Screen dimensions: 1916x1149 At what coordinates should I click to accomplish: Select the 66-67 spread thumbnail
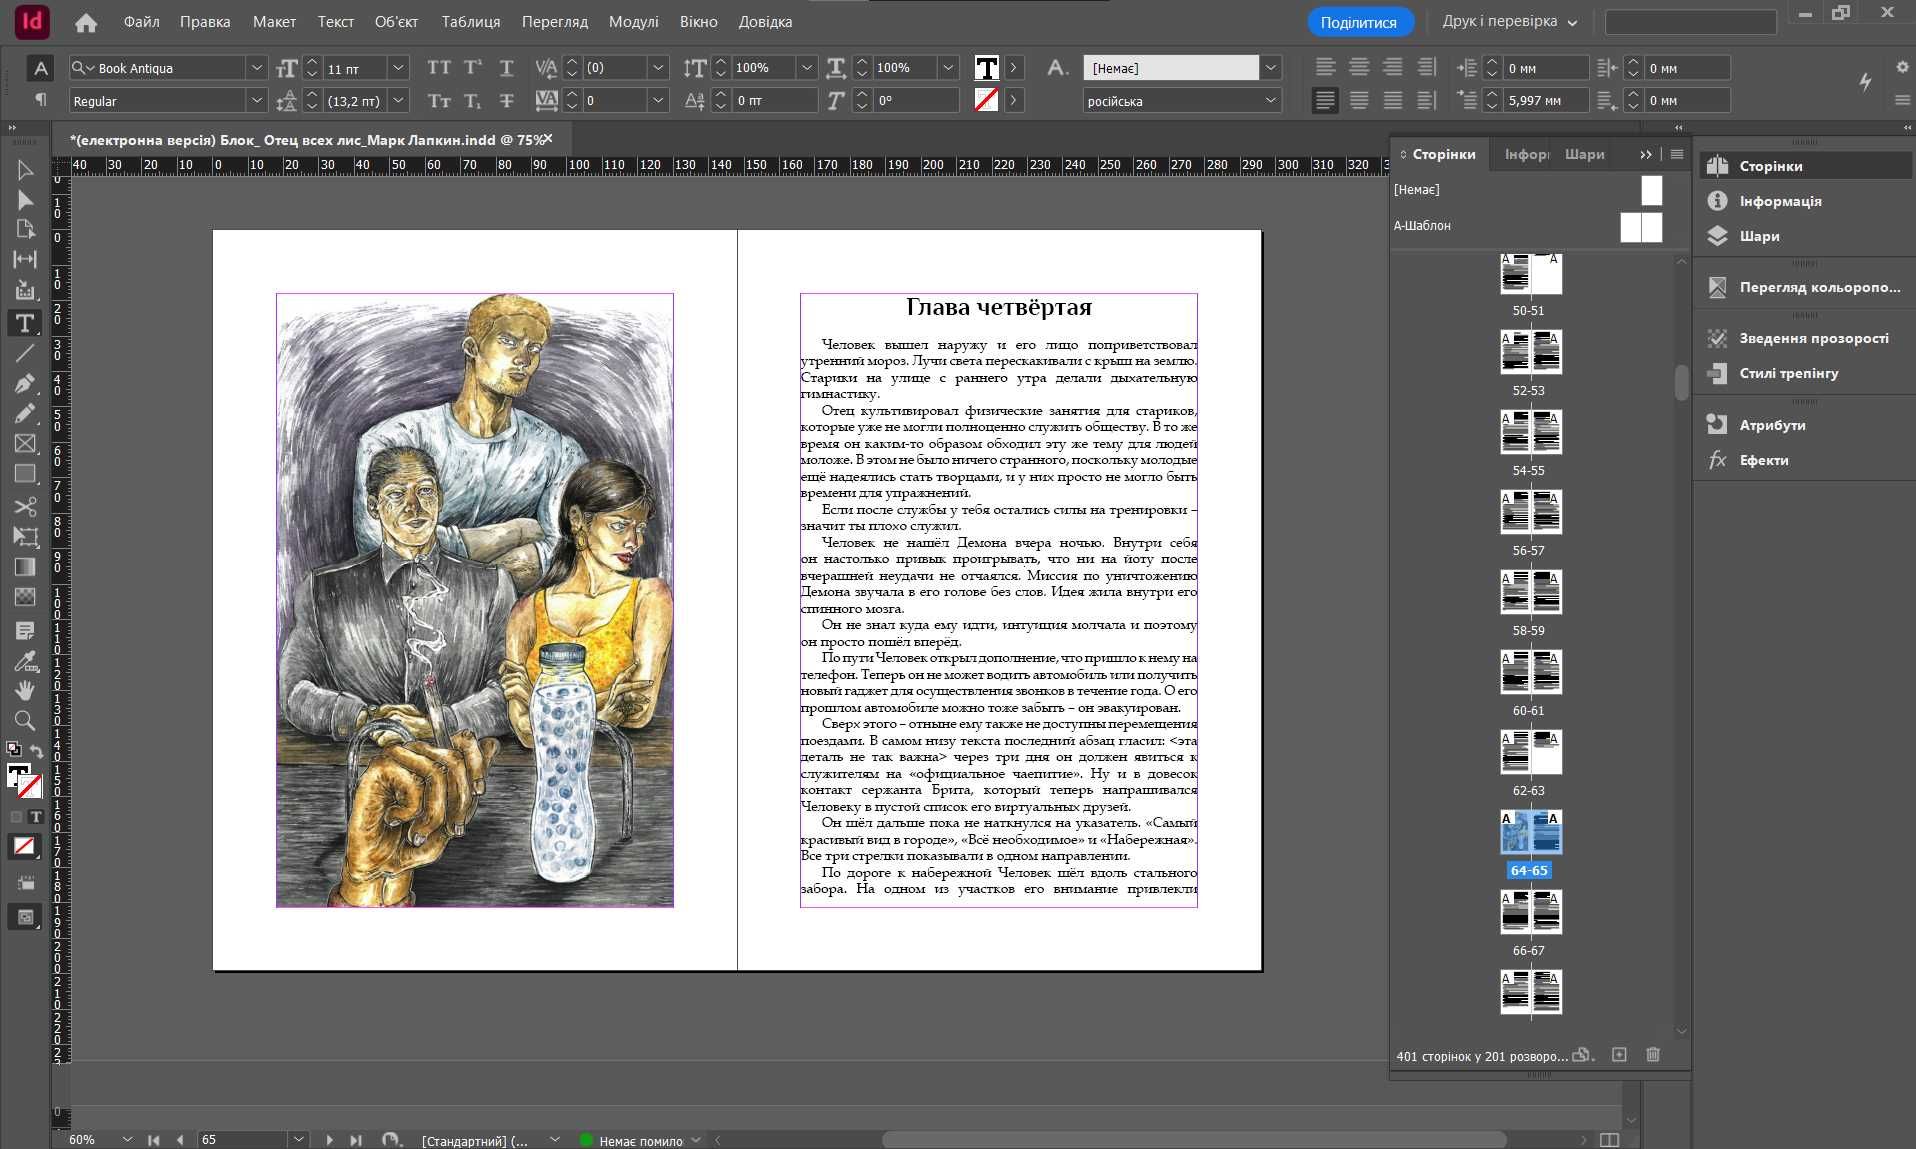(1531, 912)
